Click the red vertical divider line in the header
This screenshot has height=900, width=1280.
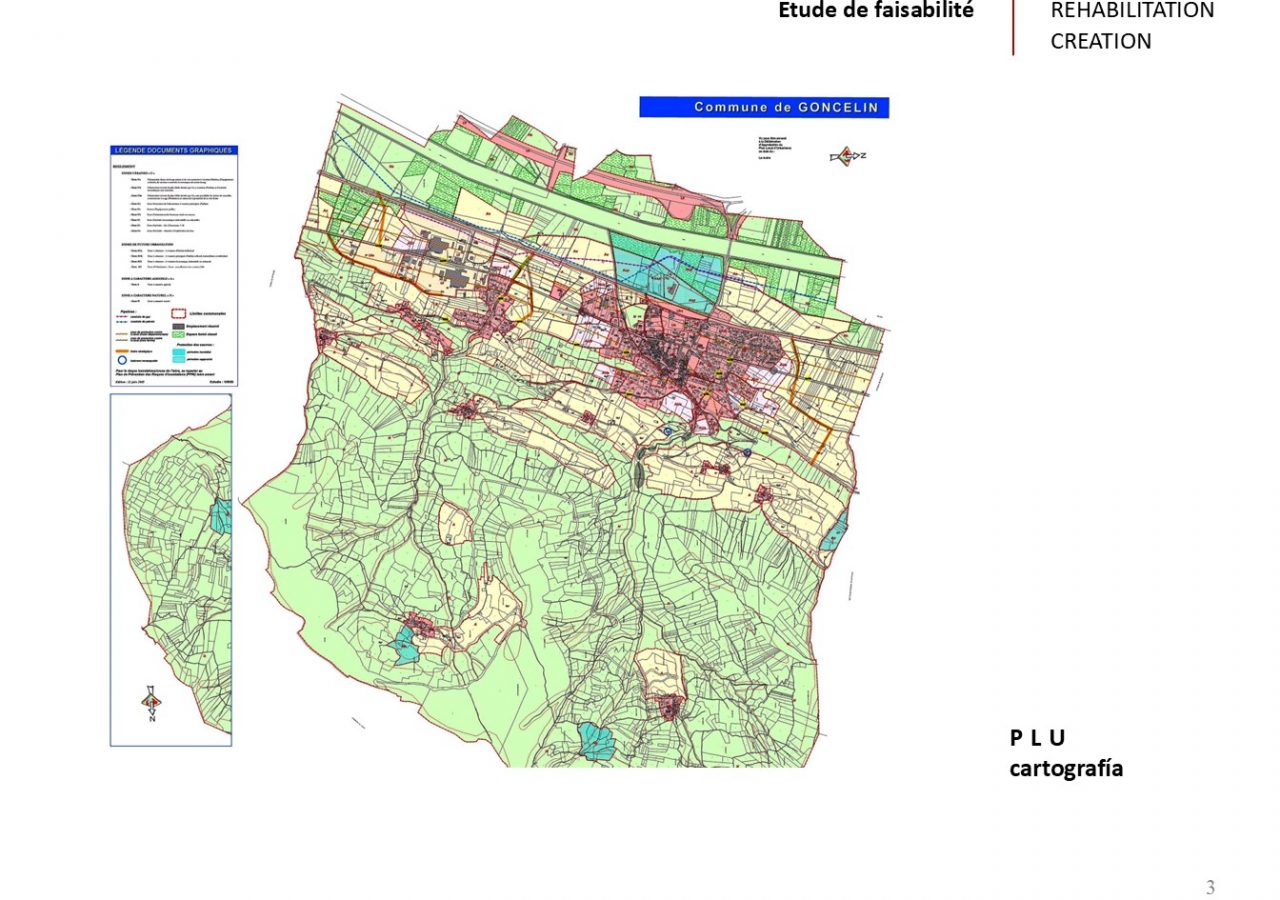[1013, 27]
